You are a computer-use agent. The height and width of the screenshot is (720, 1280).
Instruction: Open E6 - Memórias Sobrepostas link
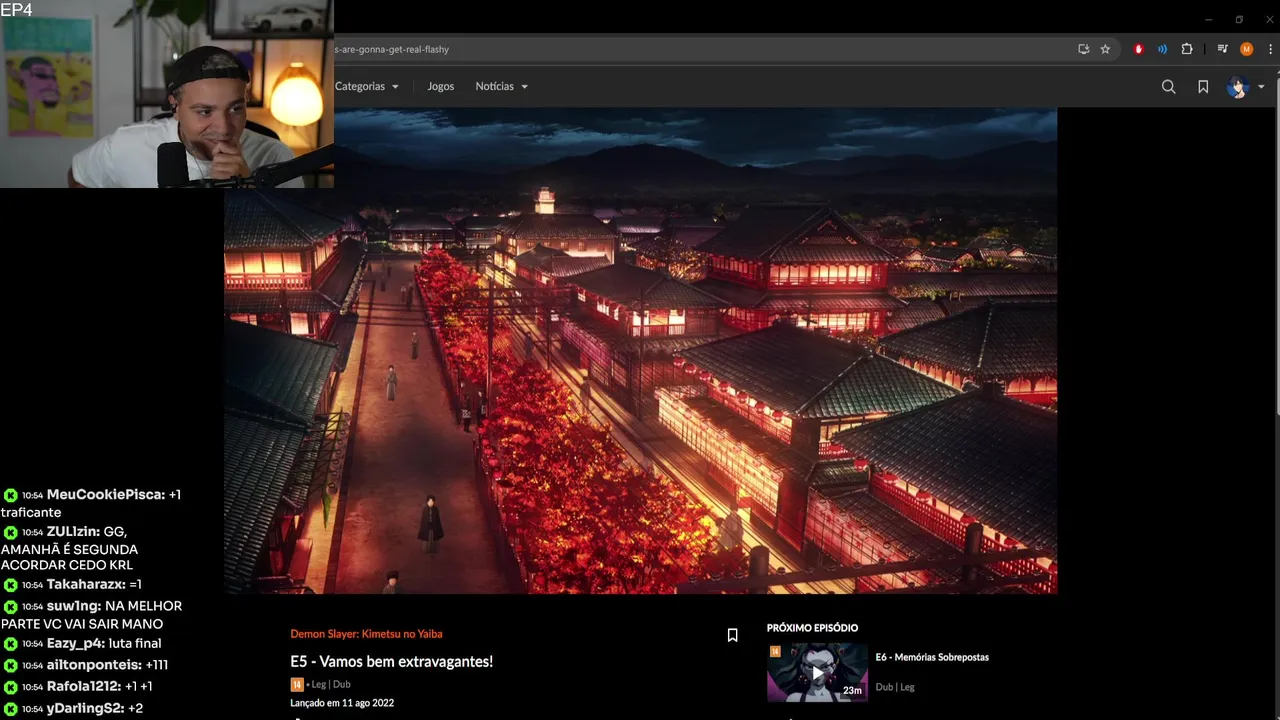(932, 657)
